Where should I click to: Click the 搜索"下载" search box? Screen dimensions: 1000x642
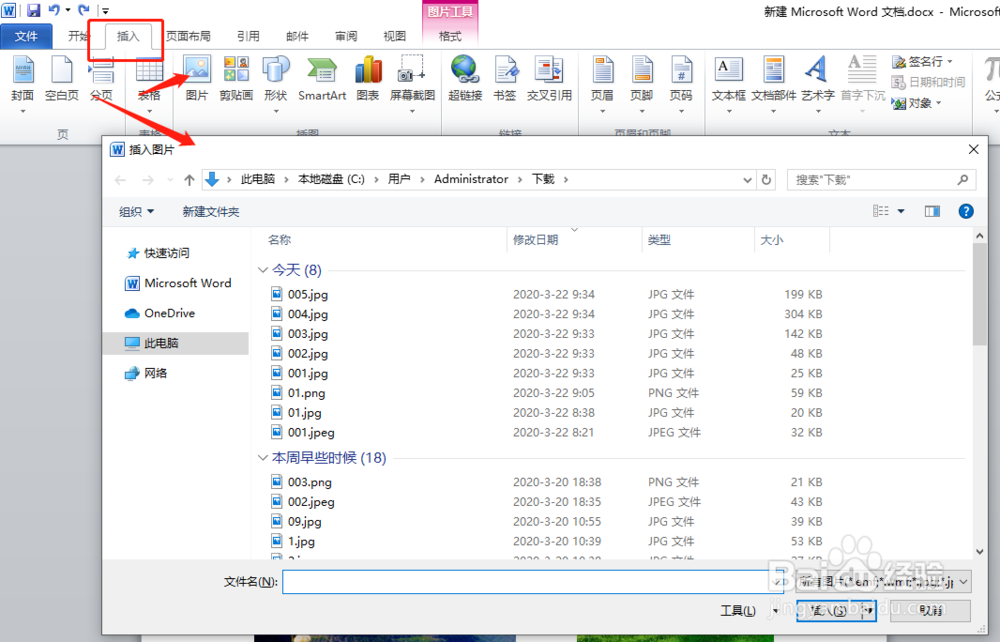[x=881, y=180]
